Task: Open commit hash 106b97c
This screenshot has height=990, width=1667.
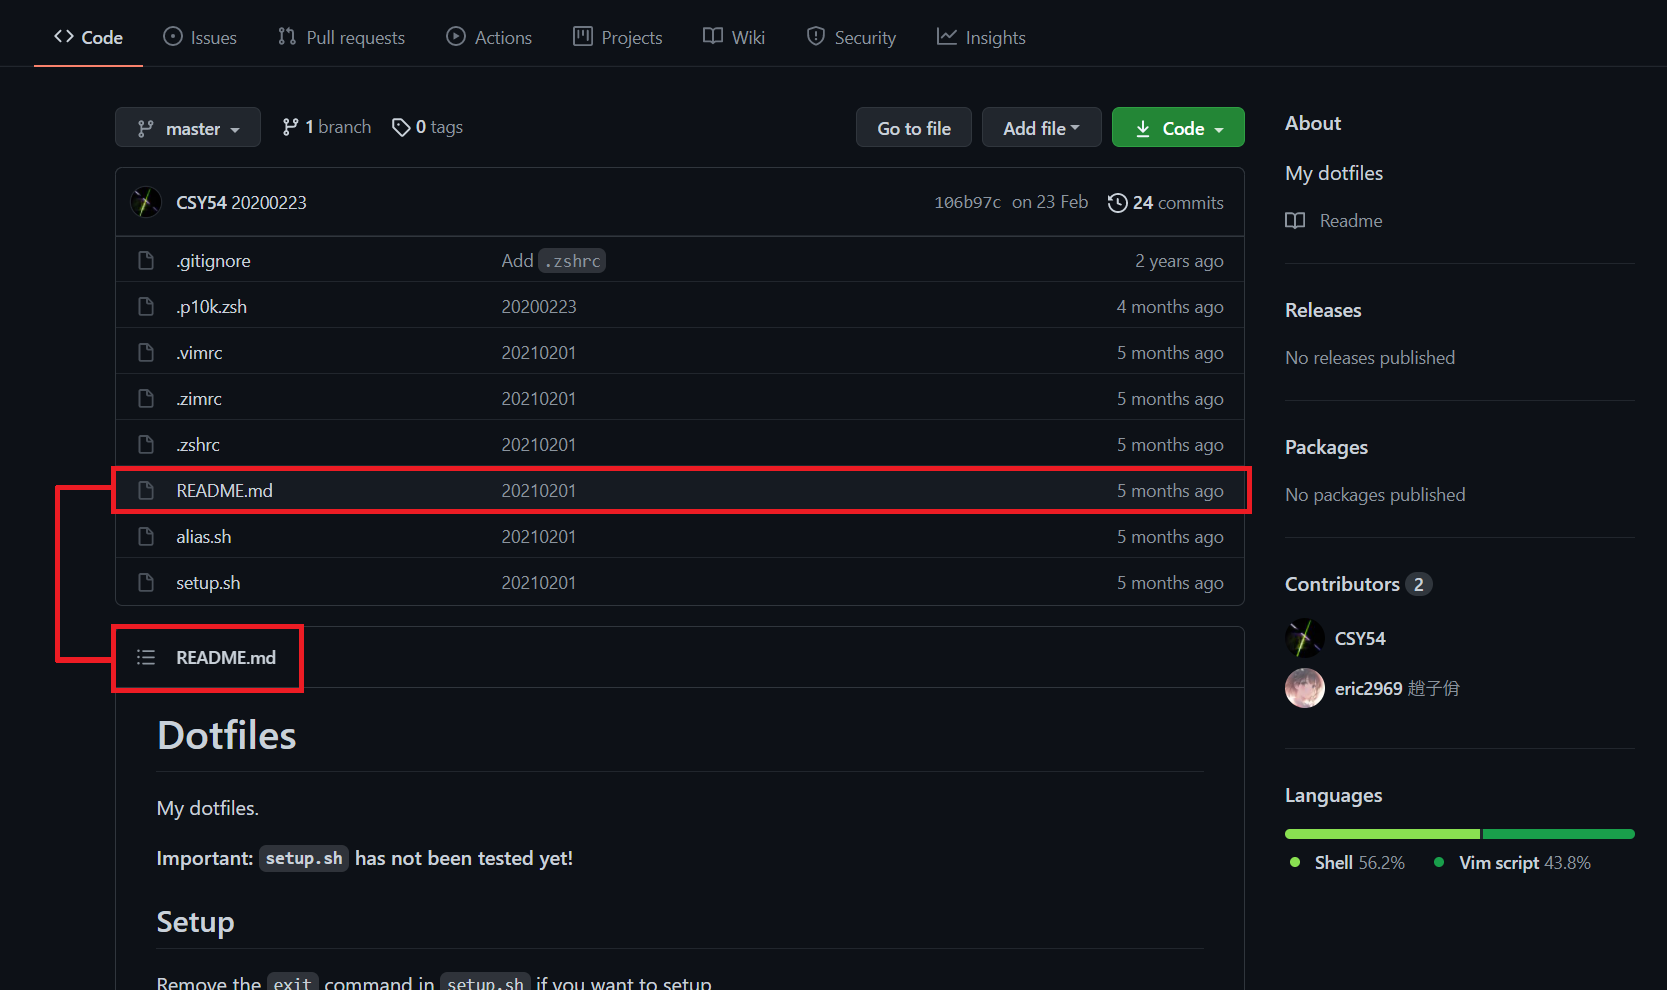Action: (966, 203)
